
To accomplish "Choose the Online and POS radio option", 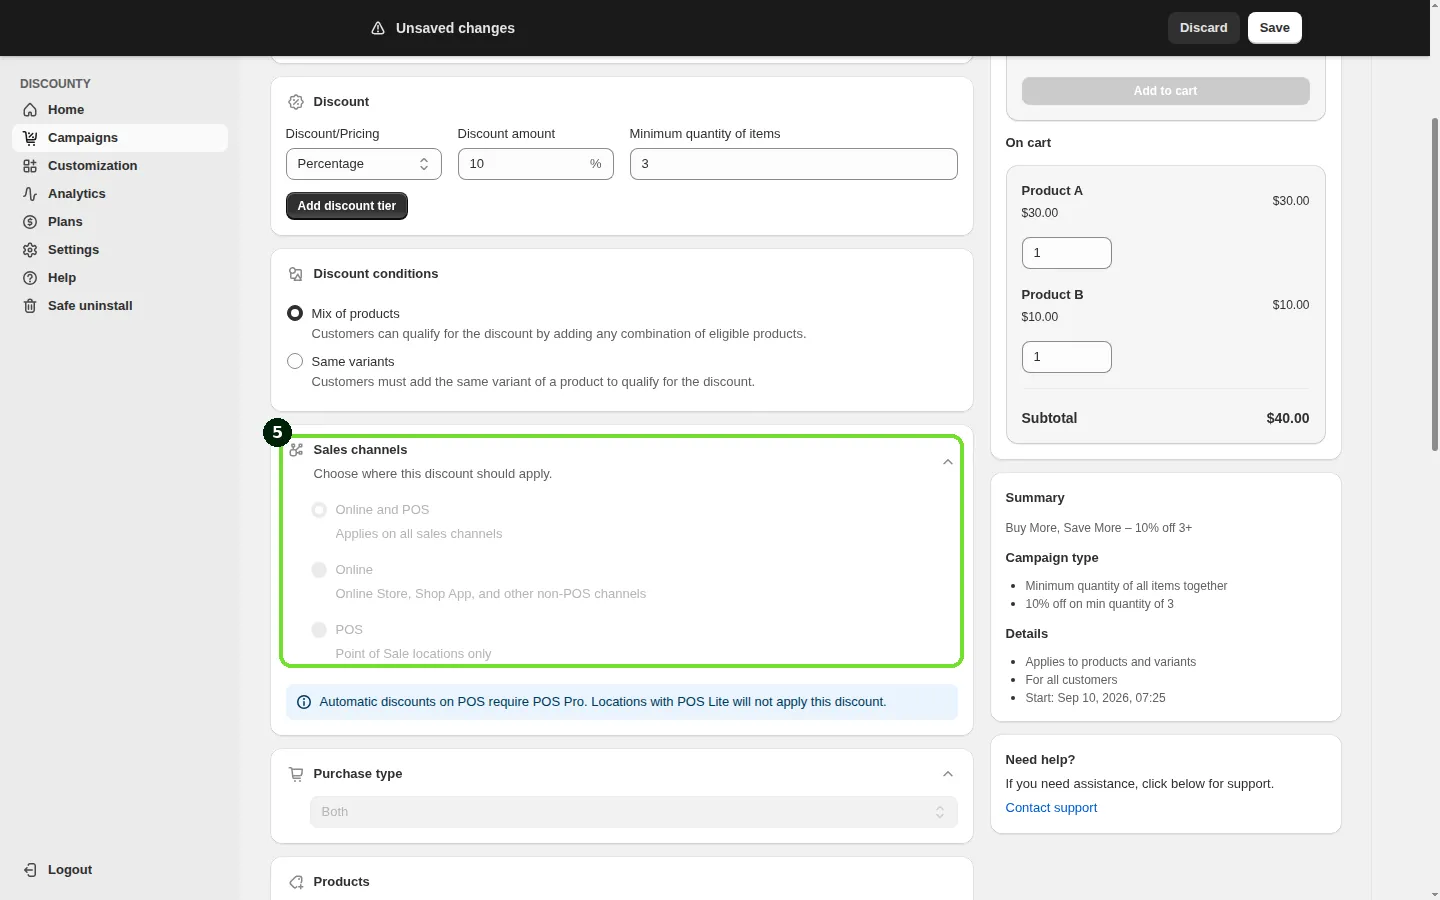I will [319, 510].
